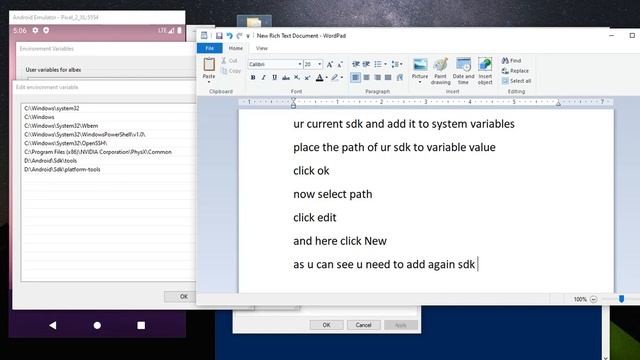Place cursor after 'now select path' line

pos(373,194)
